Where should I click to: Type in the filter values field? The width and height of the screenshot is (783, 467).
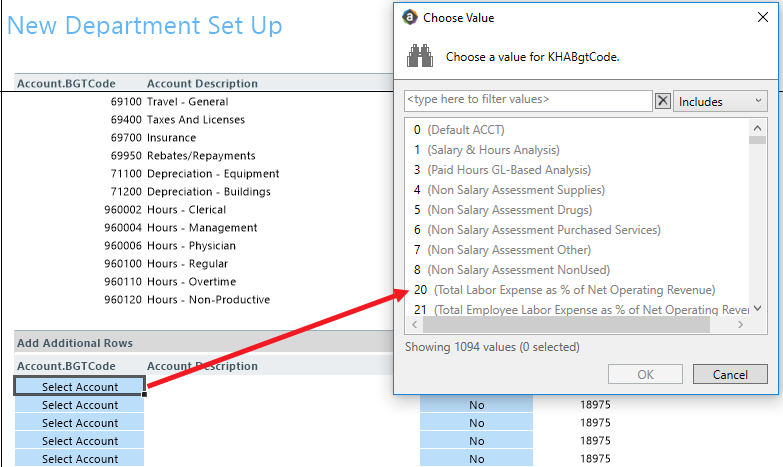[528, 101]
